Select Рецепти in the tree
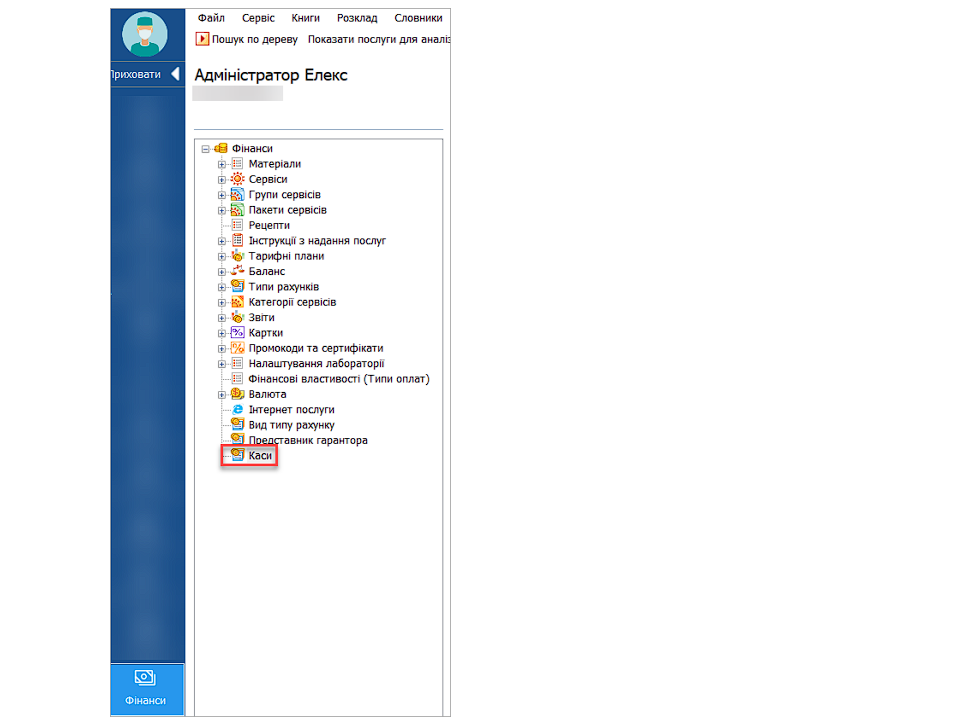 [269, 225]
